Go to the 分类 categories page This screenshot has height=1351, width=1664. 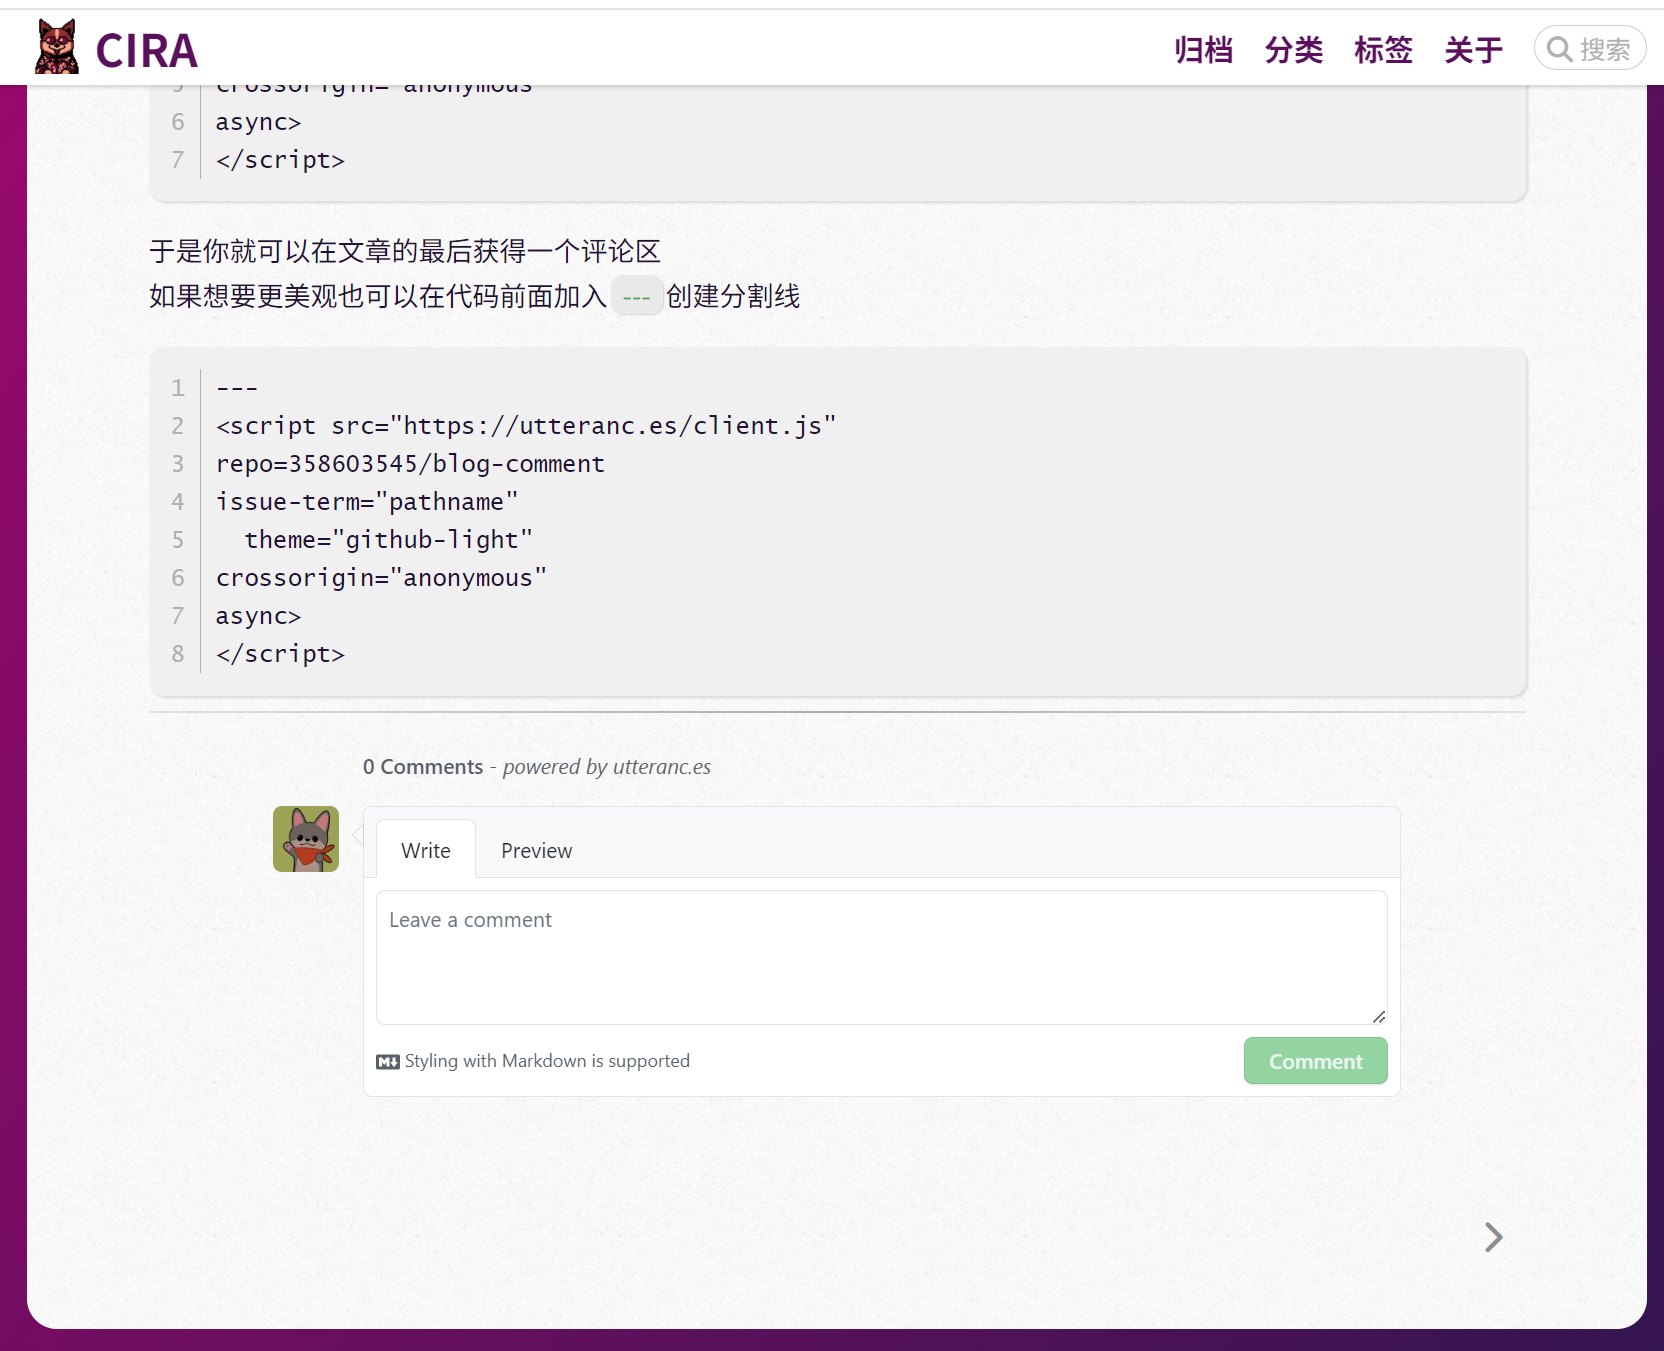tap(1293, 50)
